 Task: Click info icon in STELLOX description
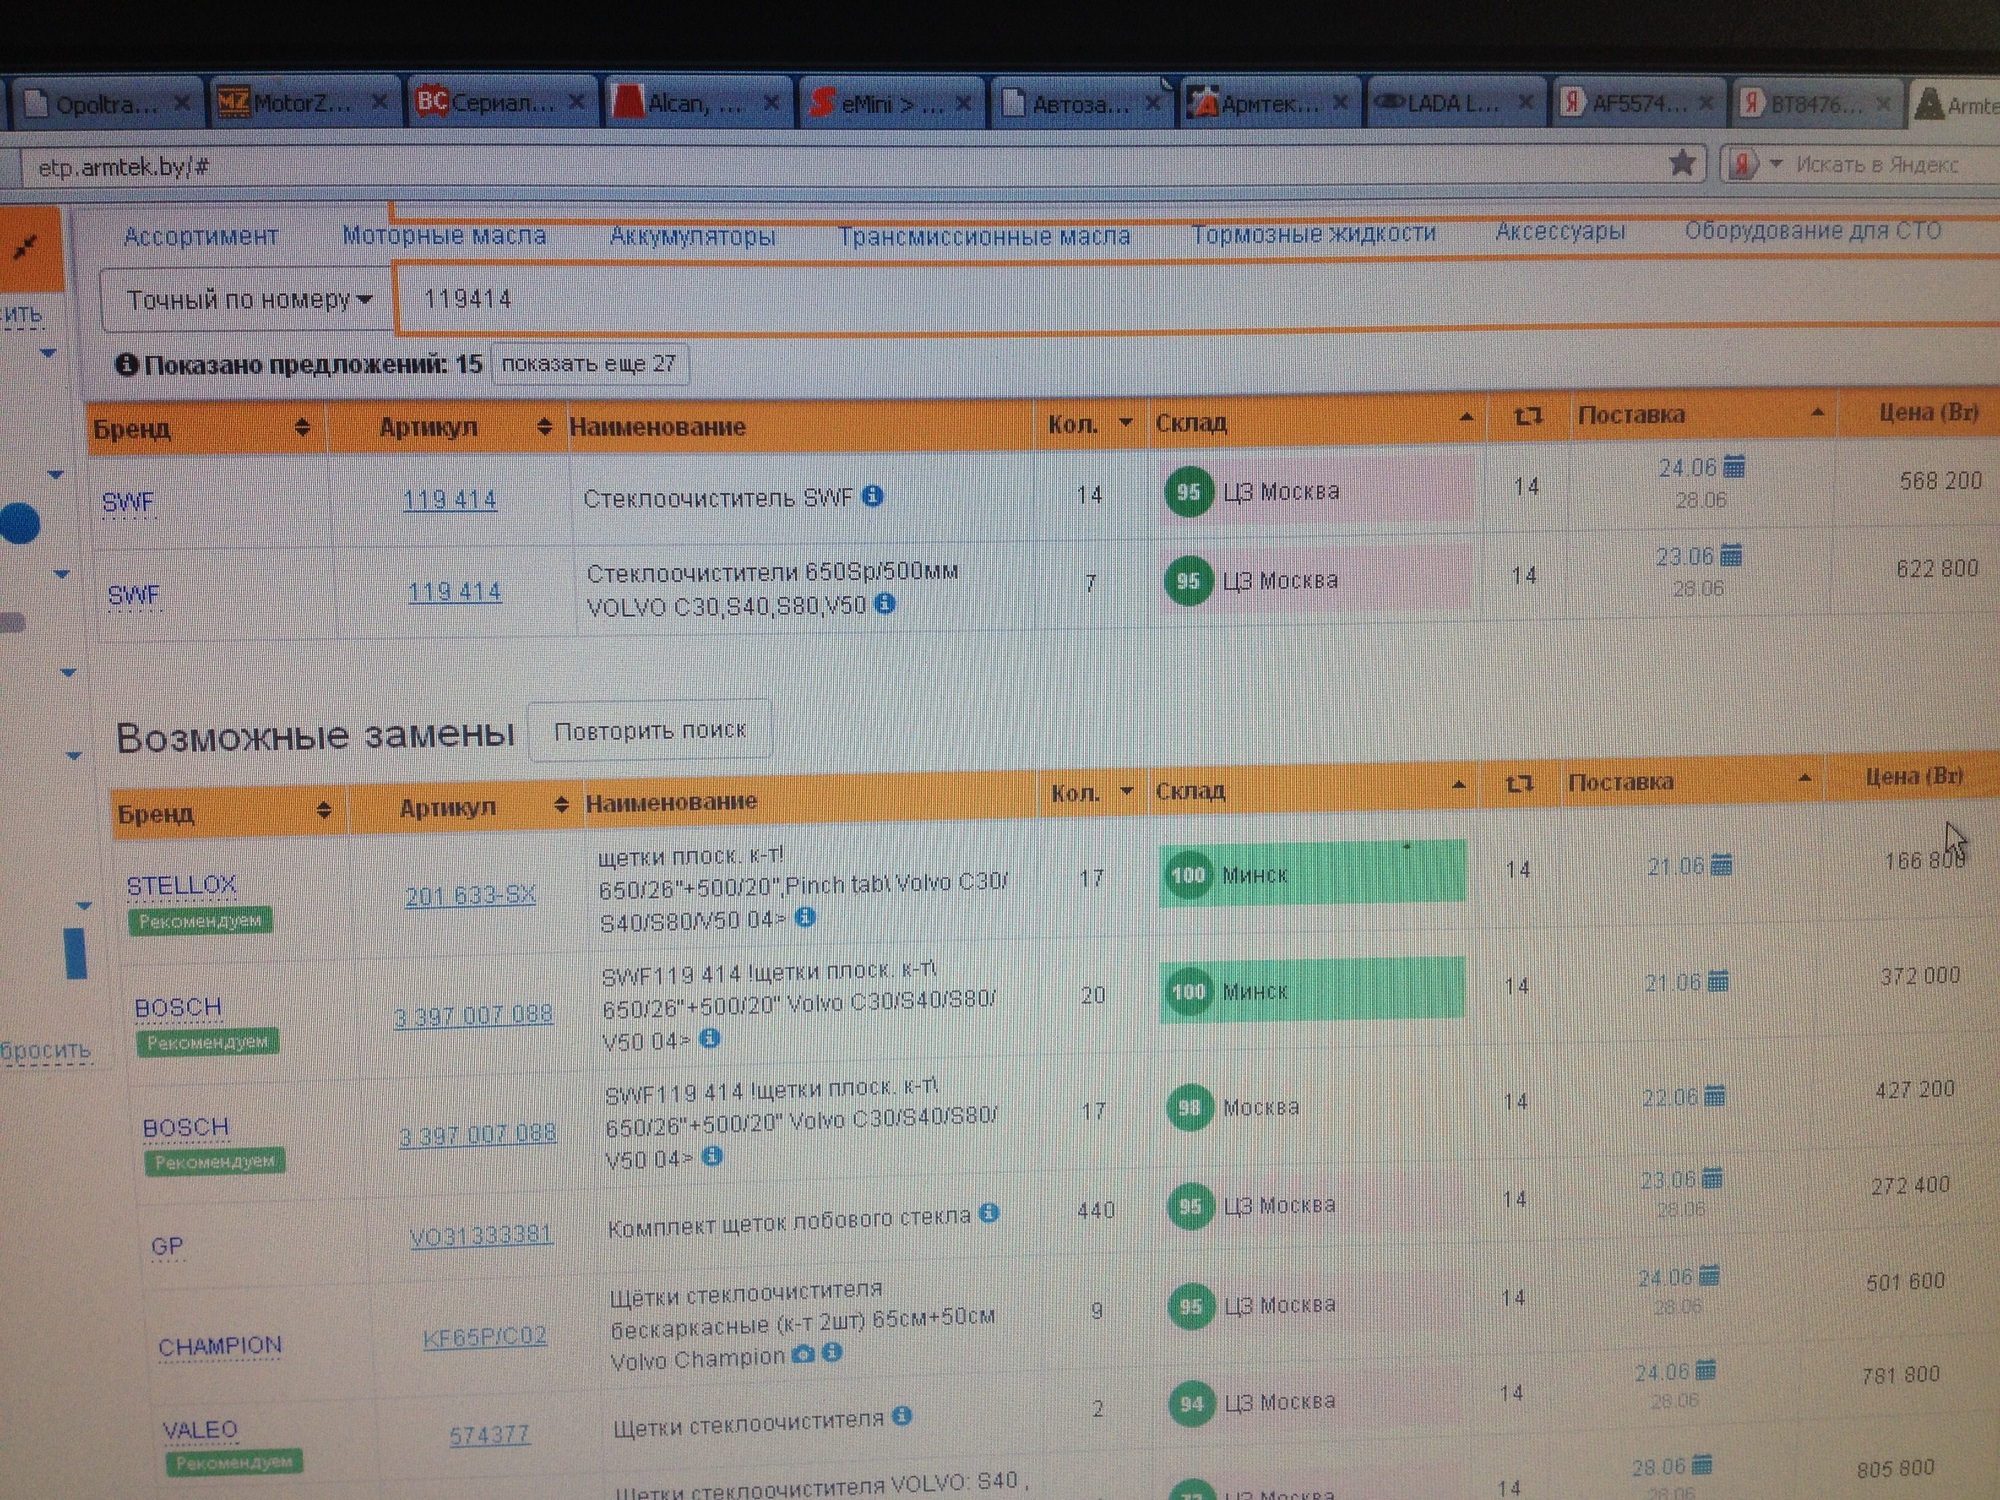pyautogui.click(x=805, y=916)
